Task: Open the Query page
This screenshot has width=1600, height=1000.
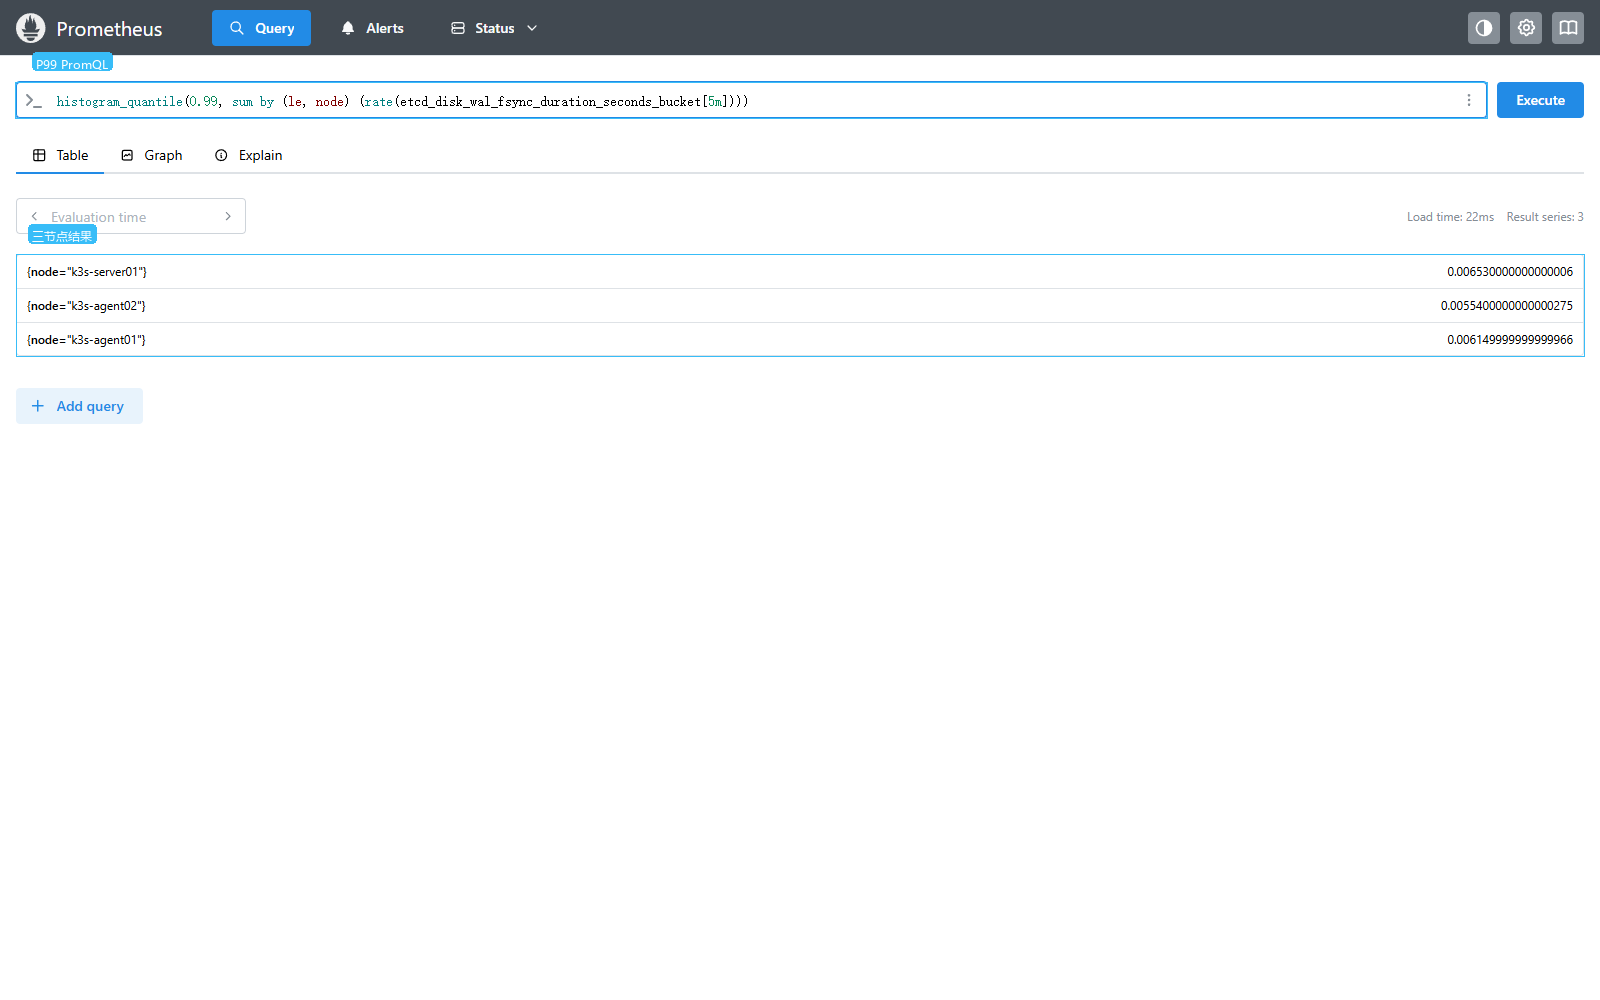Action: pyautogui.click(x=261, y=28)
